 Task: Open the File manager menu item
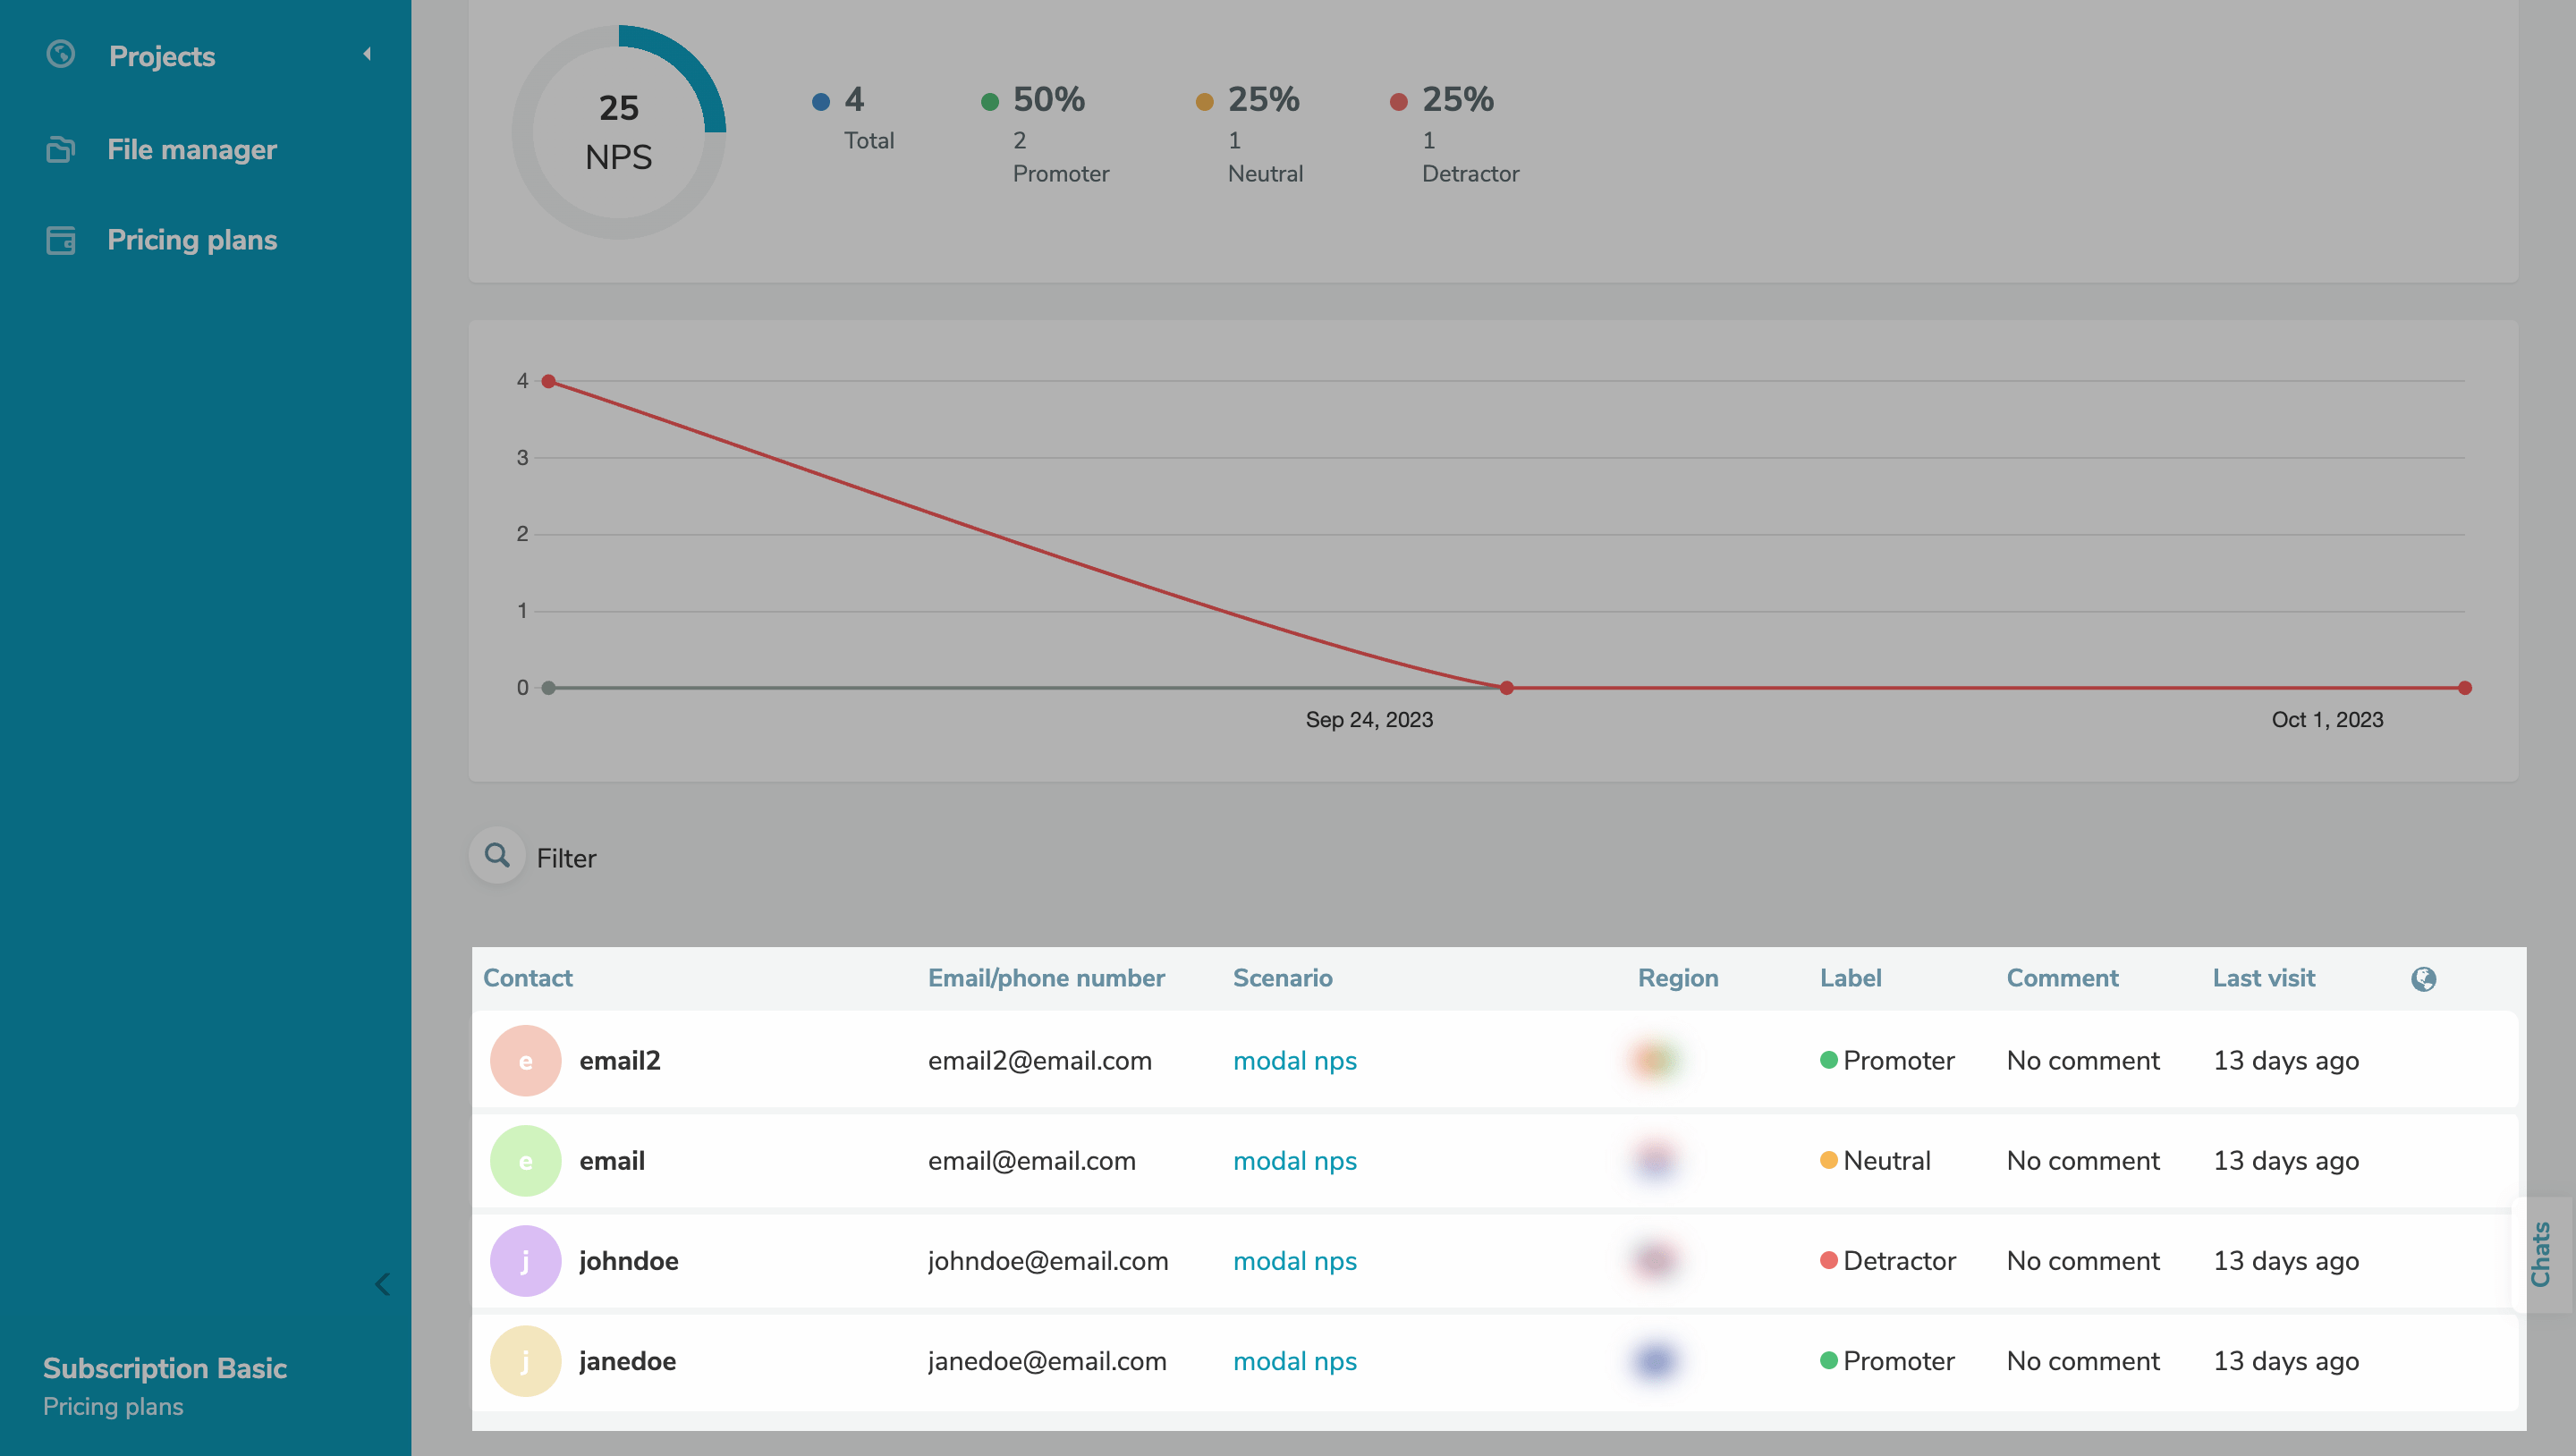tap(192, 150)
